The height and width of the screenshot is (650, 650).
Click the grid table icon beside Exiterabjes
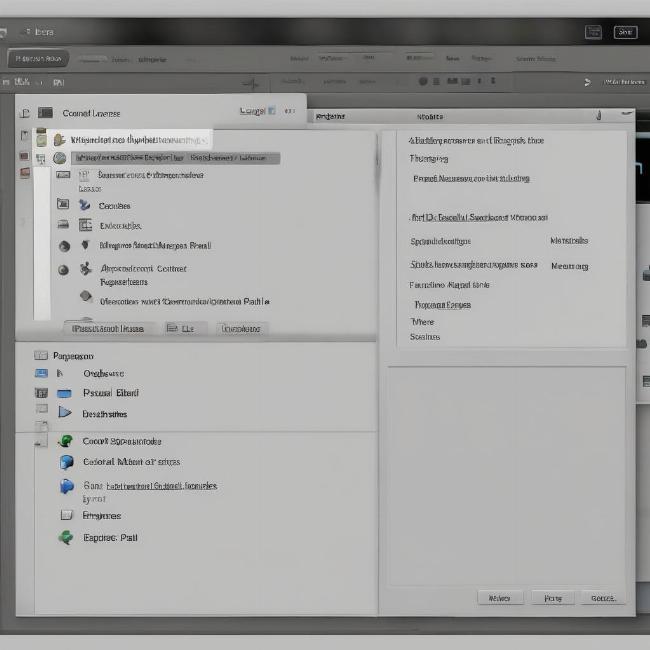85,225
